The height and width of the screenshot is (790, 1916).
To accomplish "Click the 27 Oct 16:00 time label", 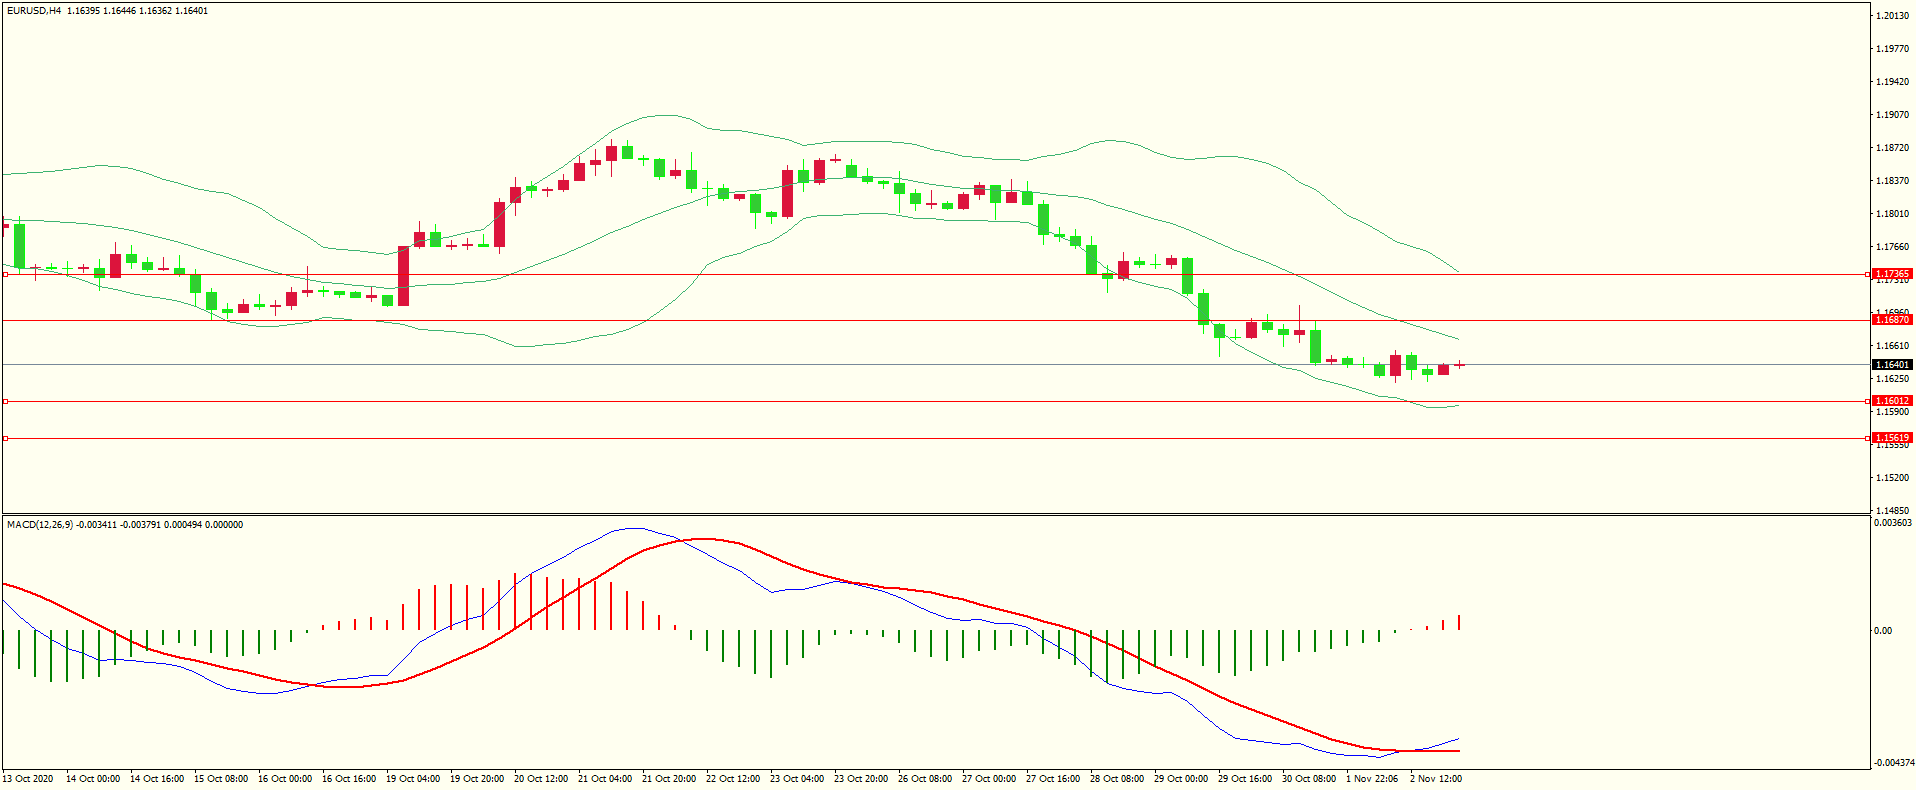I will click(x=1053, y=779).
